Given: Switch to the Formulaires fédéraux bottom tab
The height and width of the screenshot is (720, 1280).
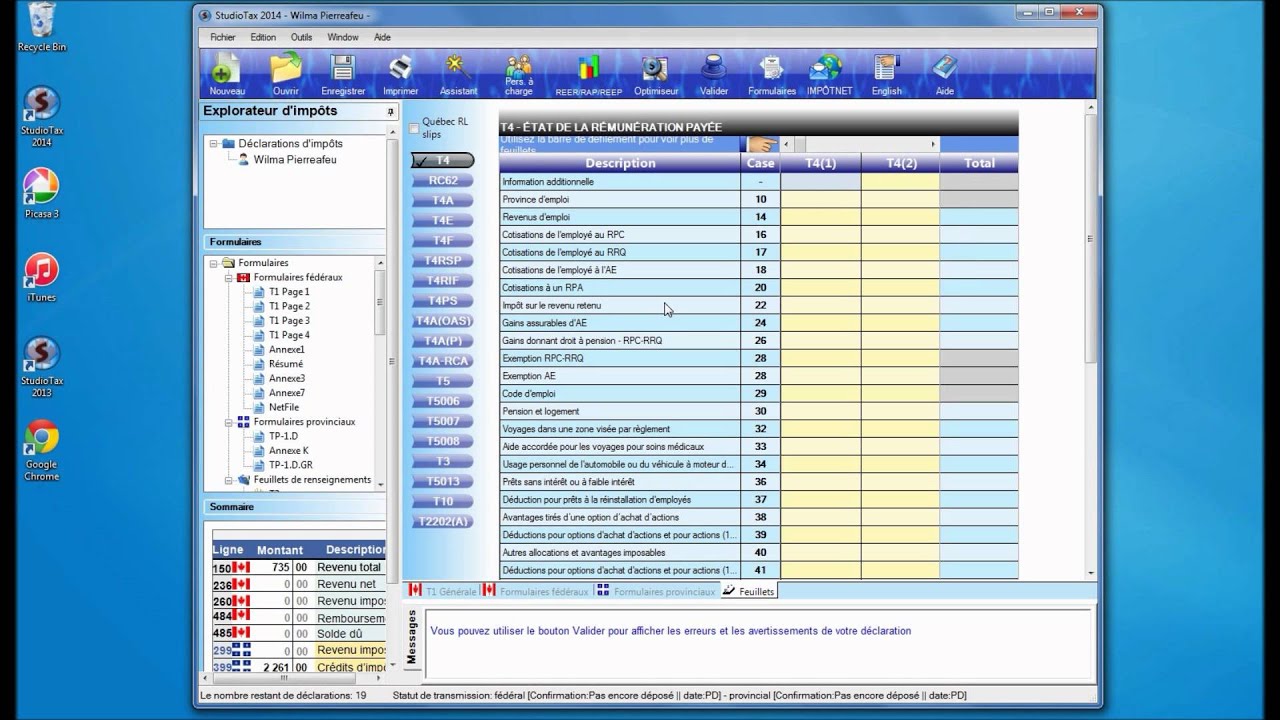Looking at the screenshot, I should tap(536, 591).
